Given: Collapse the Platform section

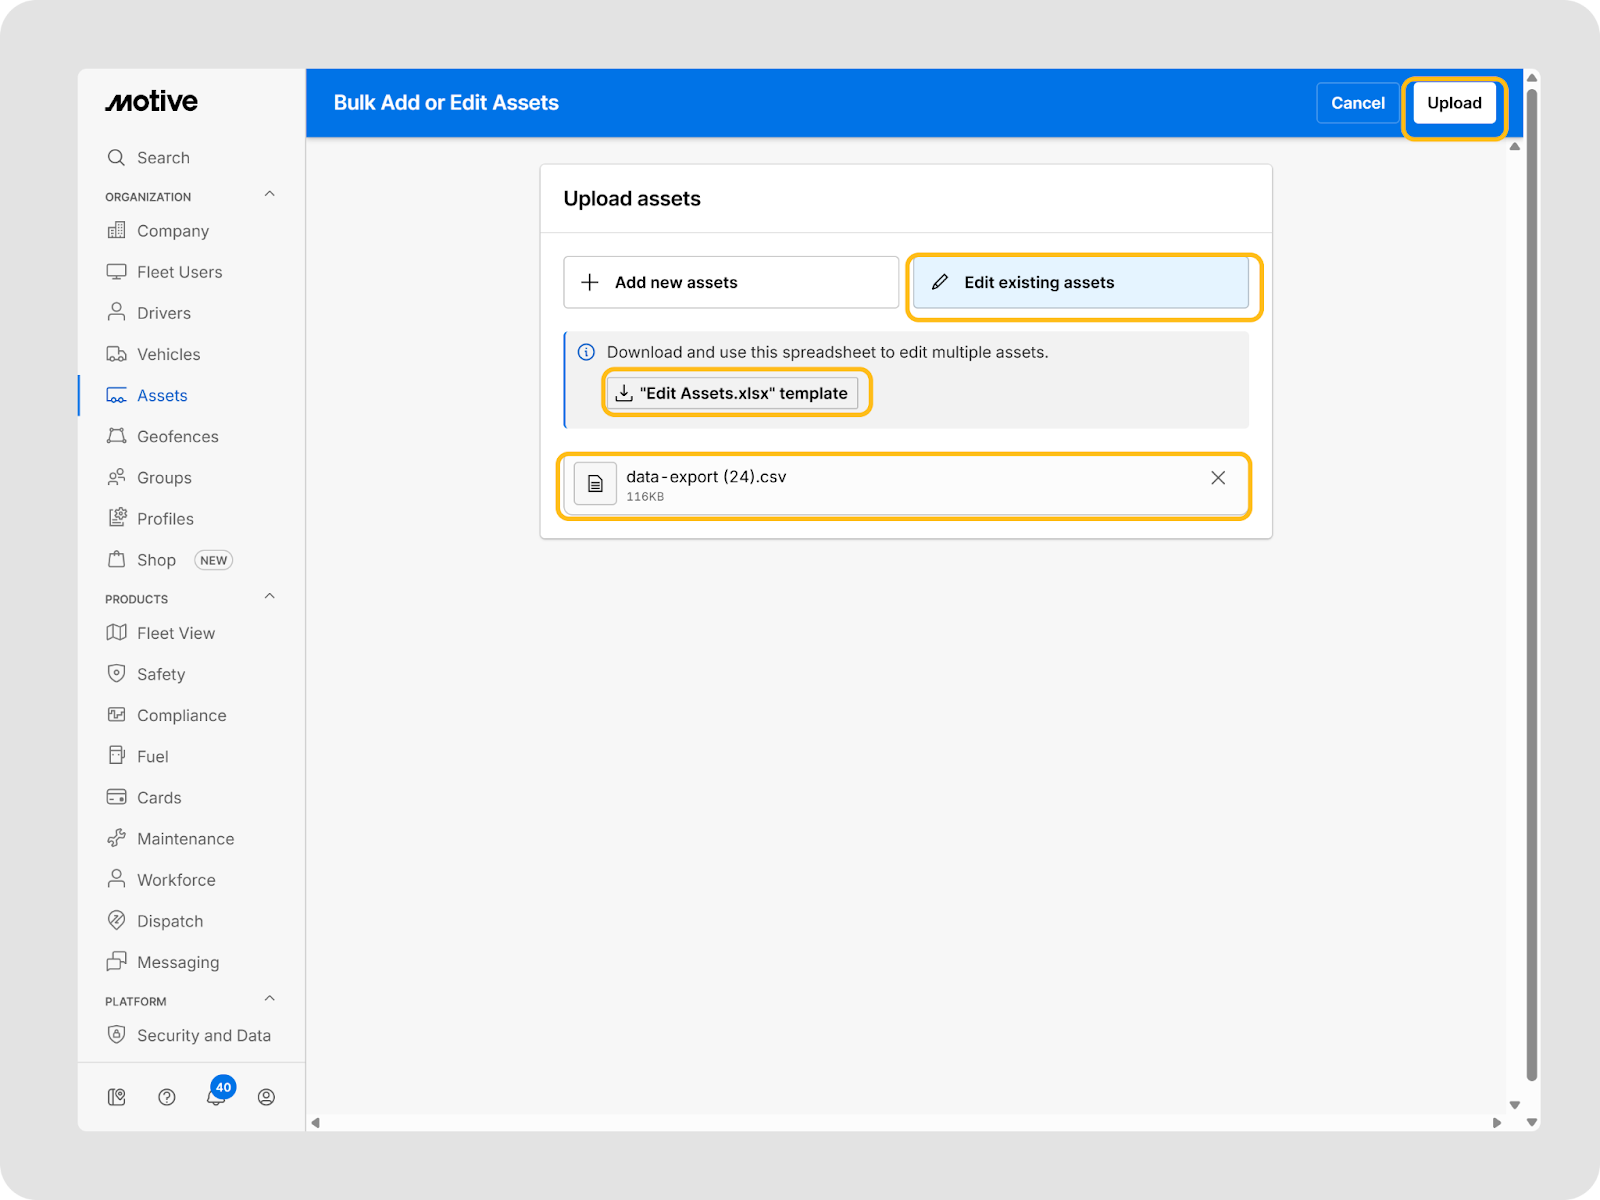Looking at the screenshot, I should point(269,999).
